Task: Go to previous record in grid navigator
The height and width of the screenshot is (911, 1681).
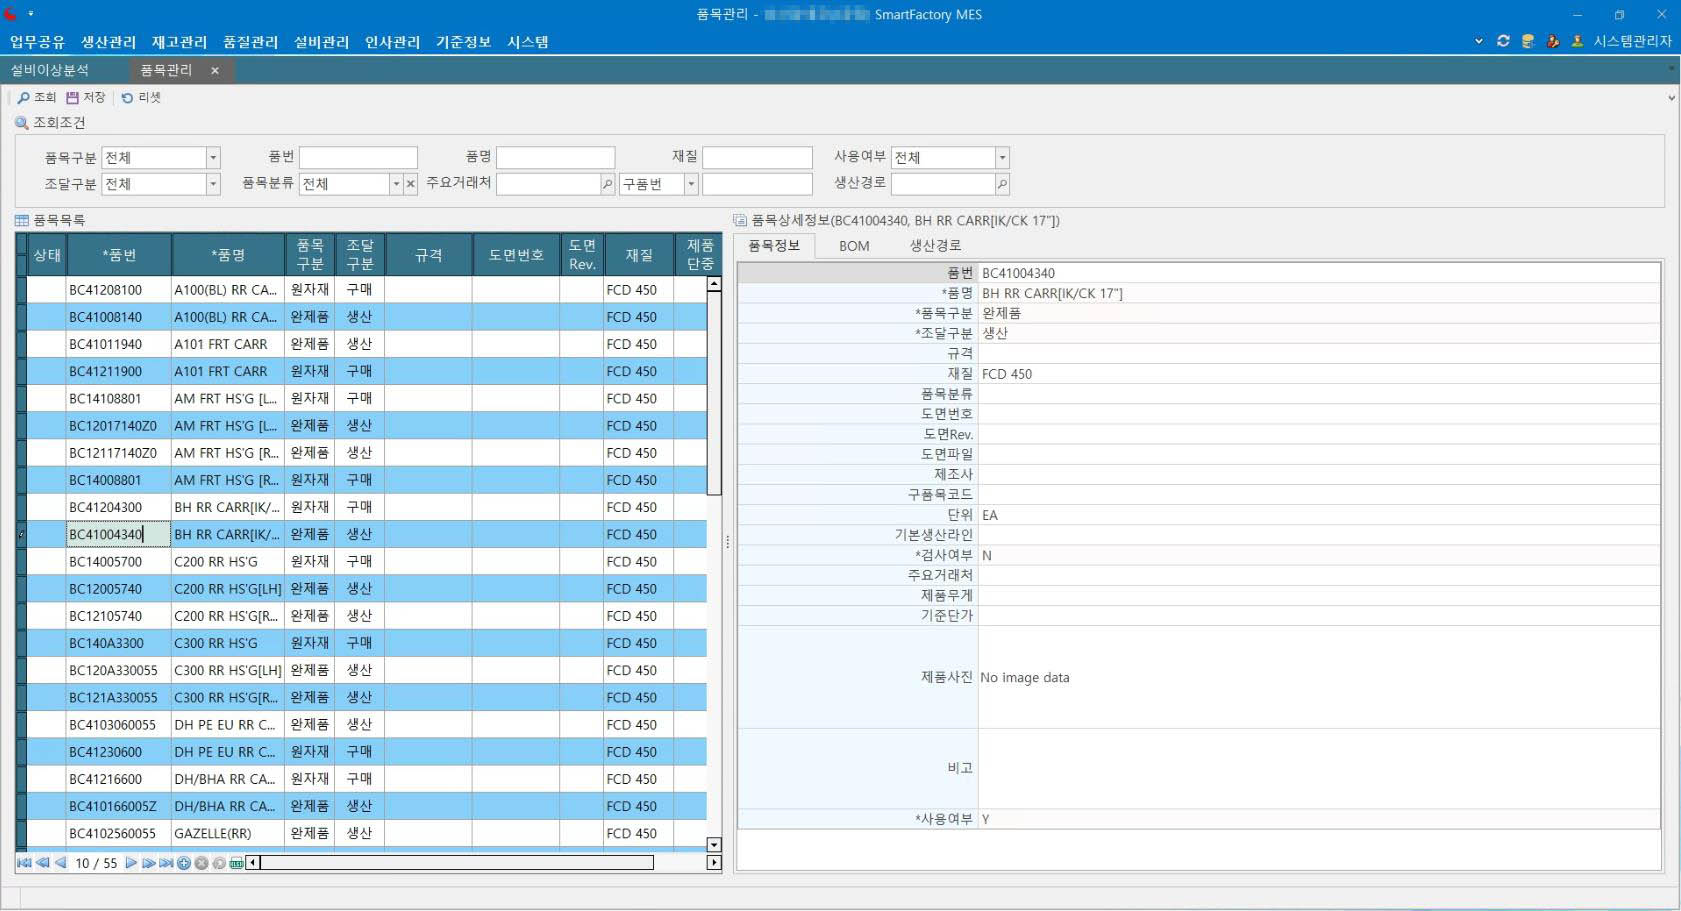Action: pos(60,863)
